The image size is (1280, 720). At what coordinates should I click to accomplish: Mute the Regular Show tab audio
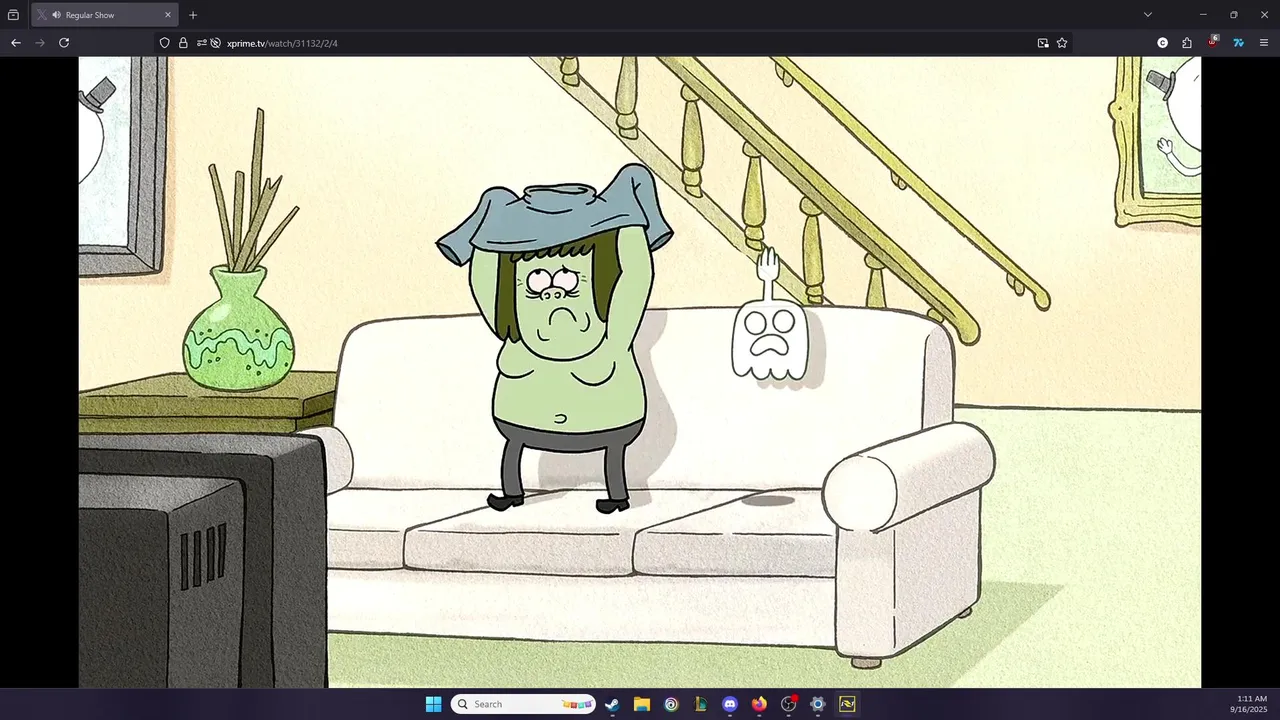[x=56, y=15]
